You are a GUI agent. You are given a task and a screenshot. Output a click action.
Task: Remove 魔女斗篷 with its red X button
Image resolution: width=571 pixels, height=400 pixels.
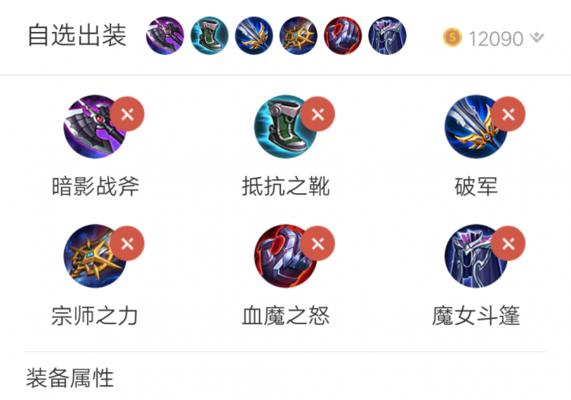(x=508, y=243)
